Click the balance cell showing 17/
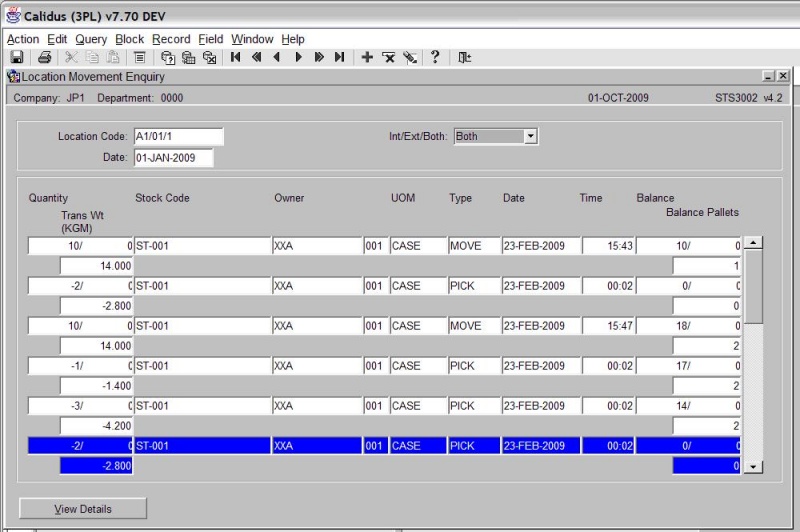Screen dimensions: 800x532 point(688,365)
